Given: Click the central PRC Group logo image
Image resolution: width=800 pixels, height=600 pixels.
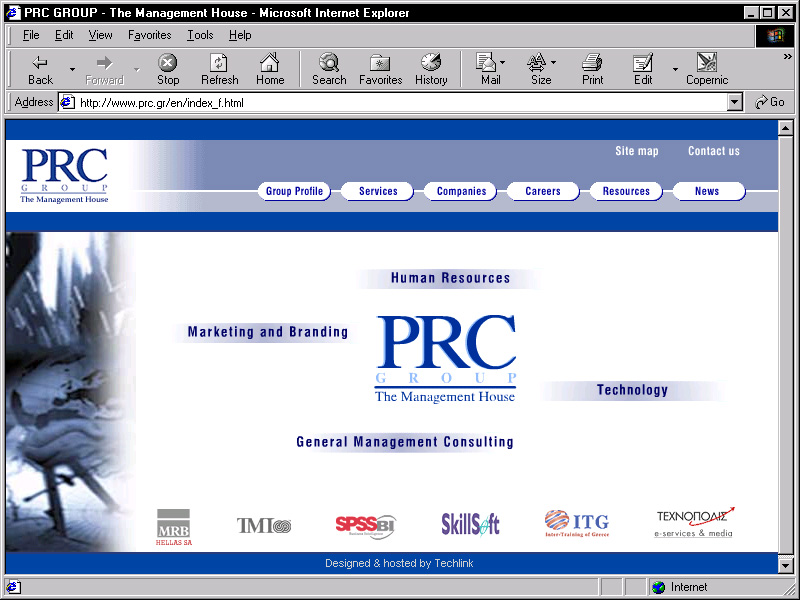Looking at the screenshot, I should [446, 359].
